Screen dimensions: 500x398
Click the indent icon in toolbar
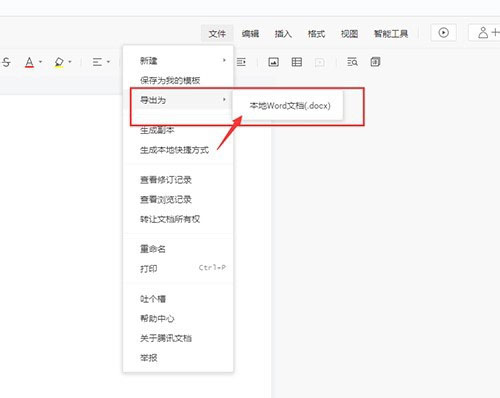pos(241,62)
